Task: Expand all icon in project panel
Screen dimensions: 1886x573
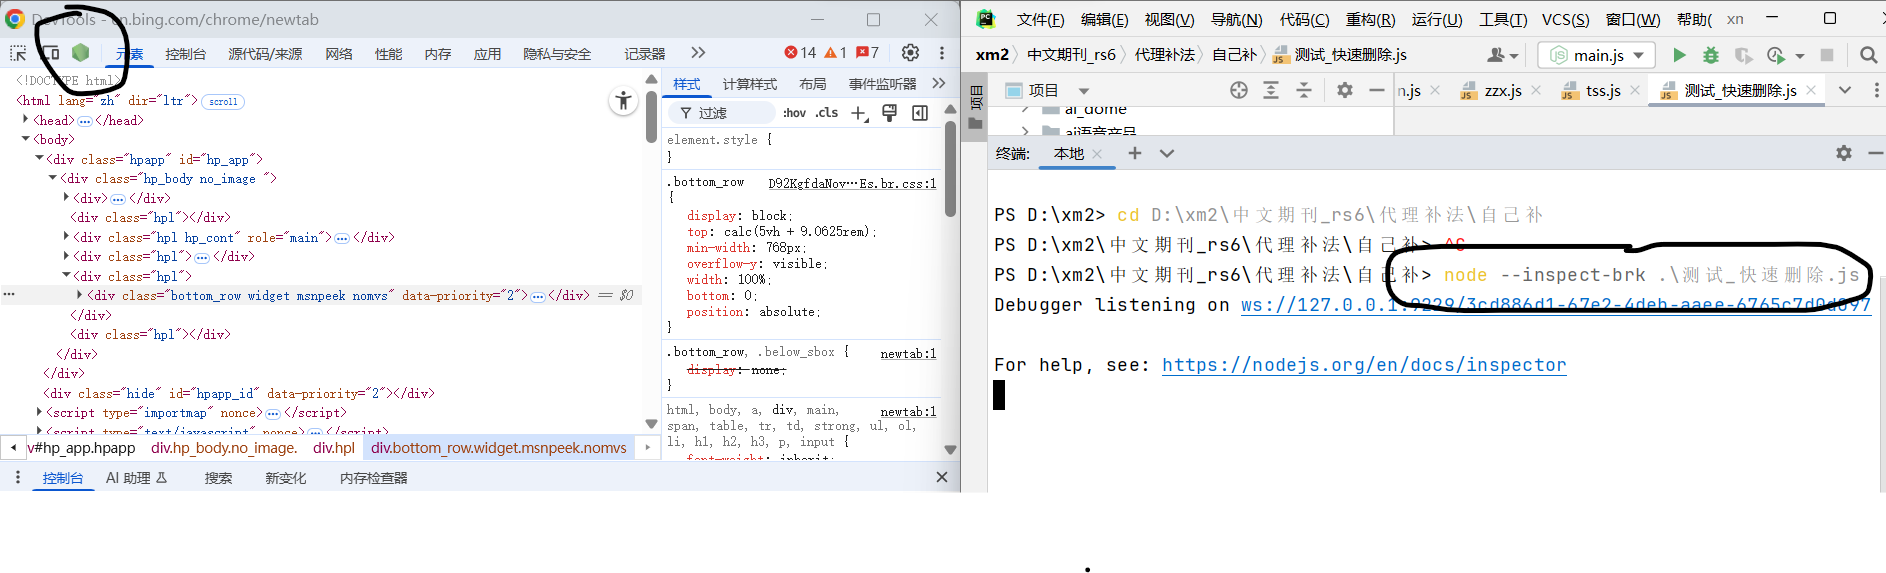Action: tap(1271, 90)
